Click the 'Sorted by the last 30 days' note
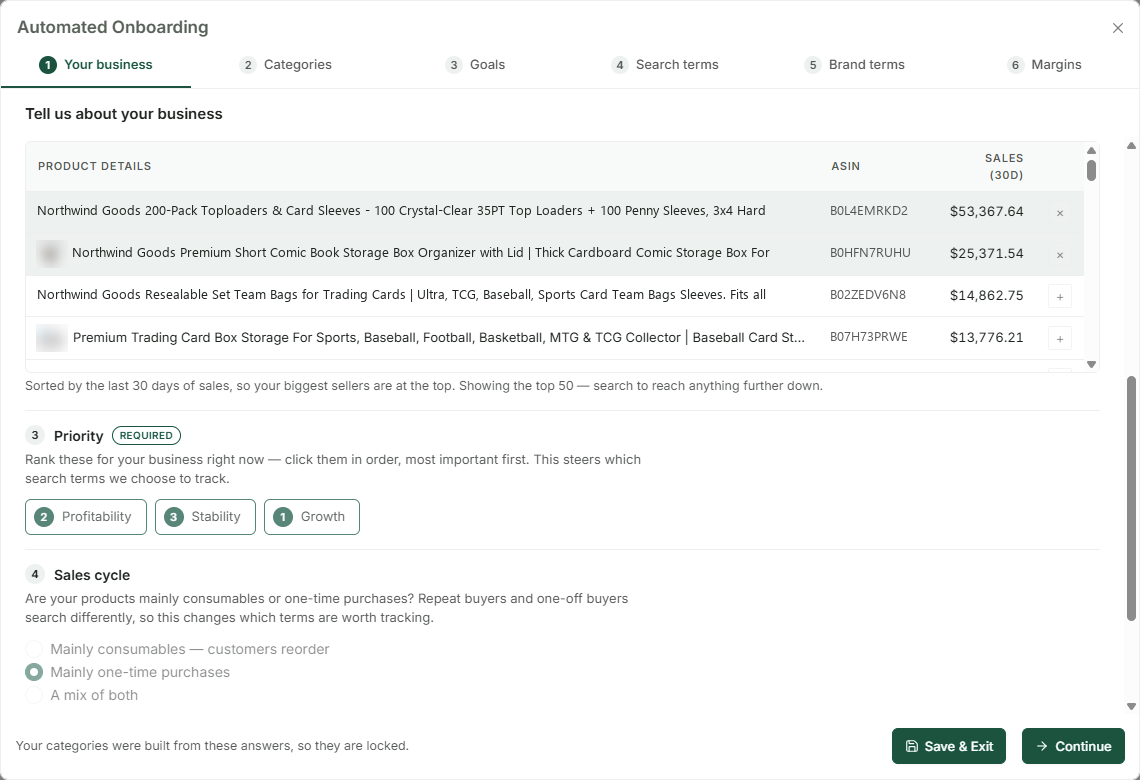 424,386
